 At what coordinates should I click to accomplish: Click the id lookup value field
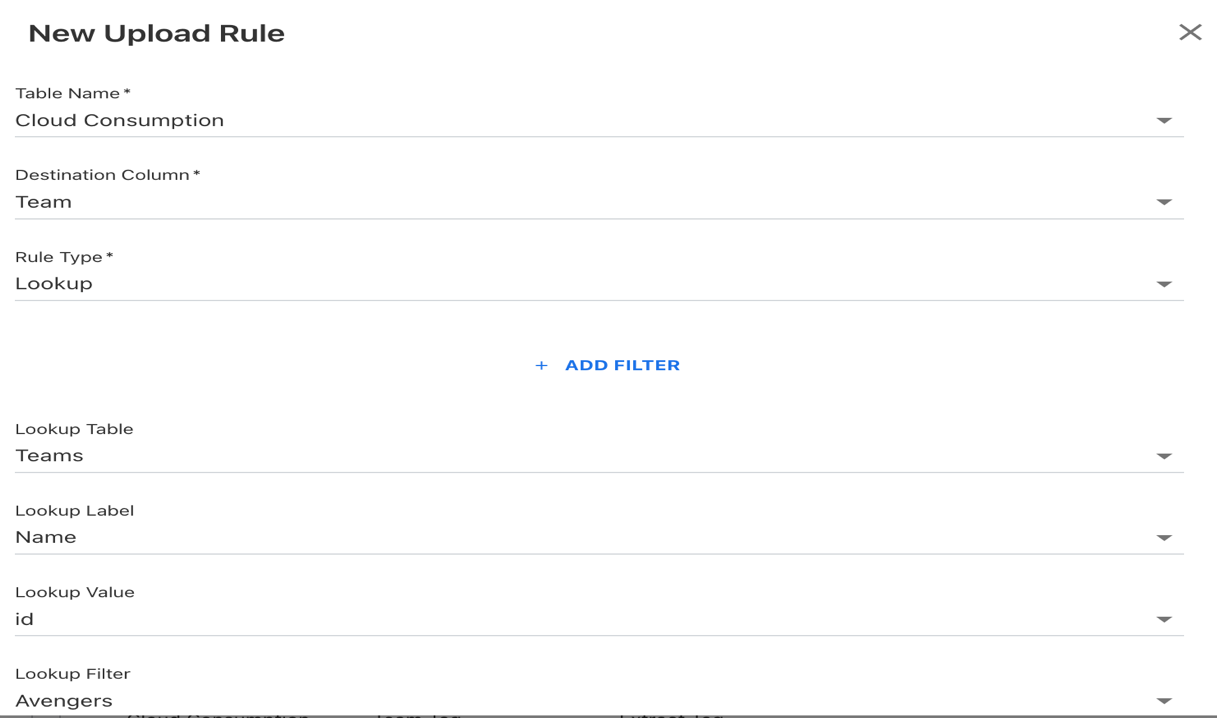coord(25,620)
